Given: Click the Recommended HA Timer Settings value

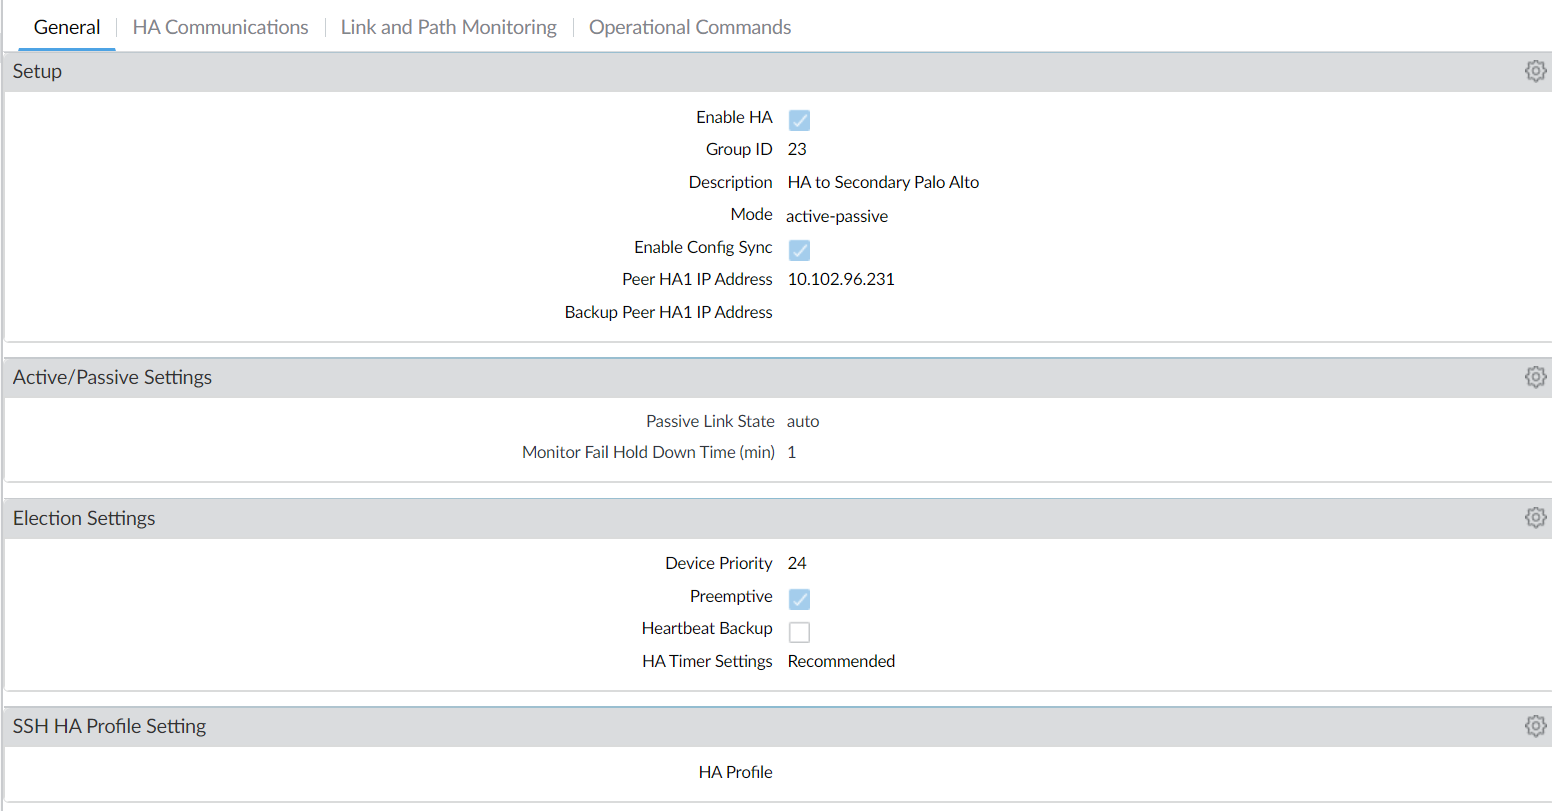Looking at the screenshot, I should click(841, 661).
